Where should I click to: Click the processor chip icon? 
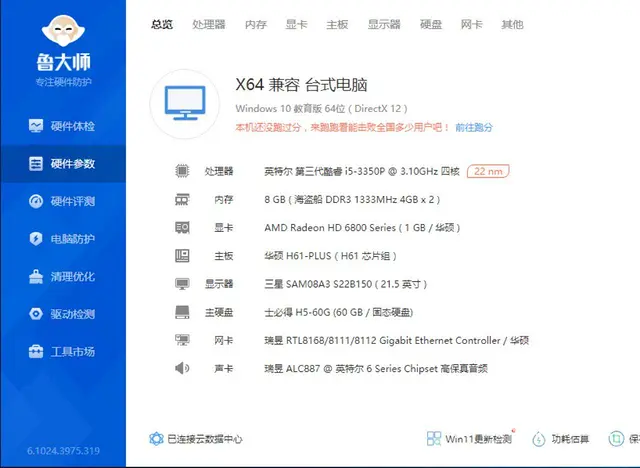[x=182, y=171]
